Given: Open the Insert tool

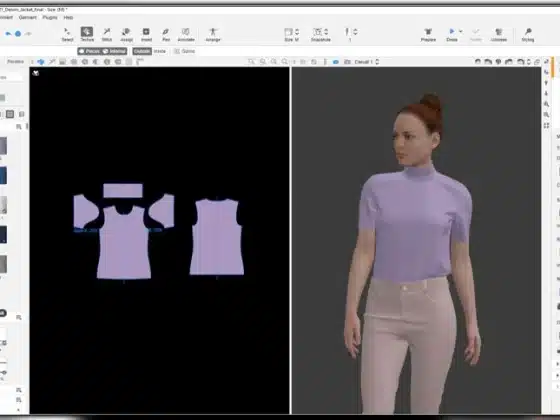Looking at the screenshot, I should [x=146, y=35].
